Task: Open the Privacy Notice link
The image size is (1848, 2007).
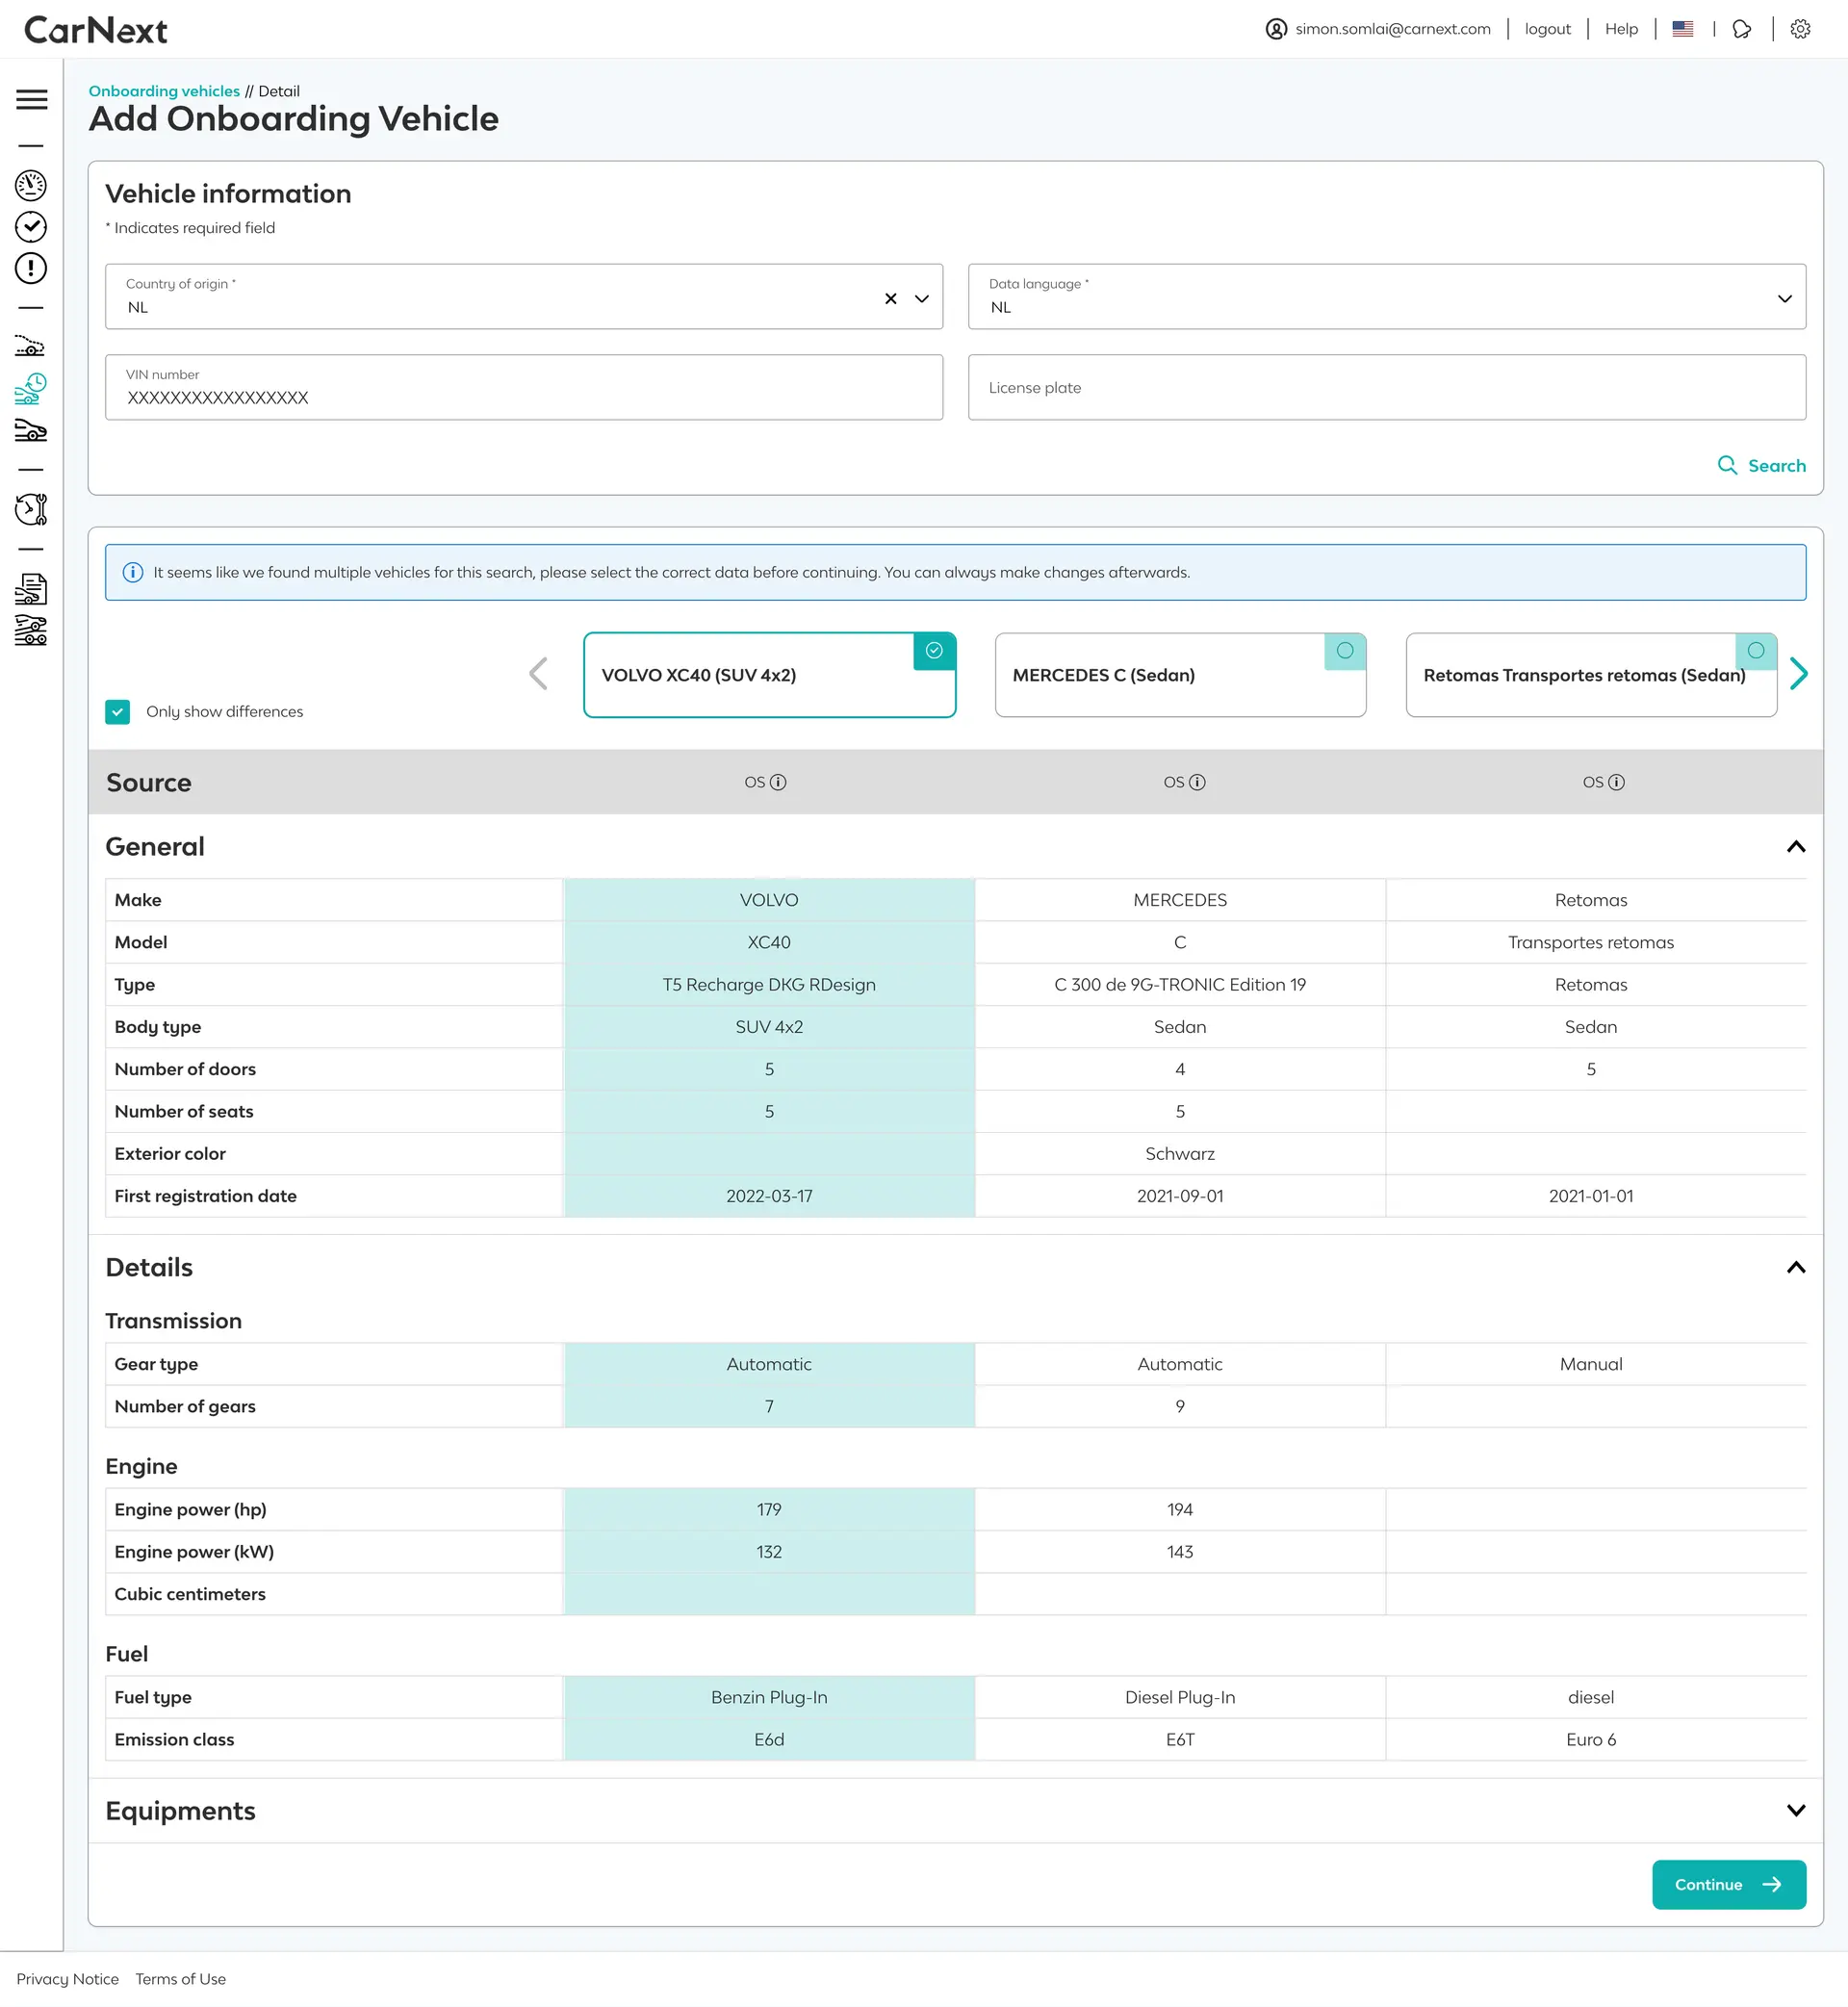Action: click(x=68, y=1979)
